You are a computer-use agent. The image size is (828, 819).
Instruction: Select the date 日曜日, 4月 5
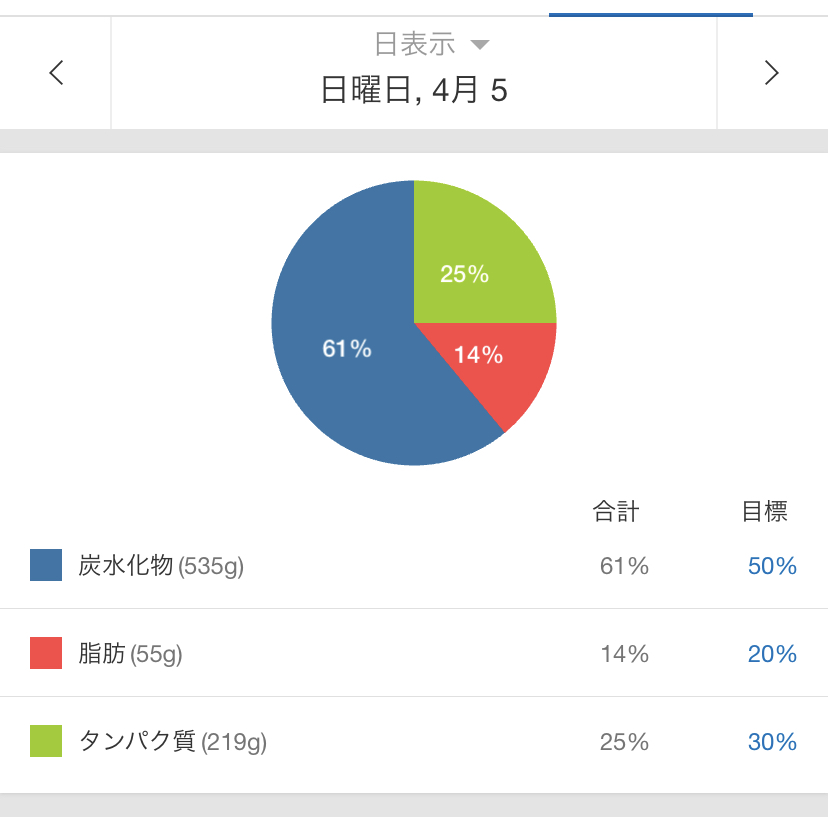pos(414,90)
